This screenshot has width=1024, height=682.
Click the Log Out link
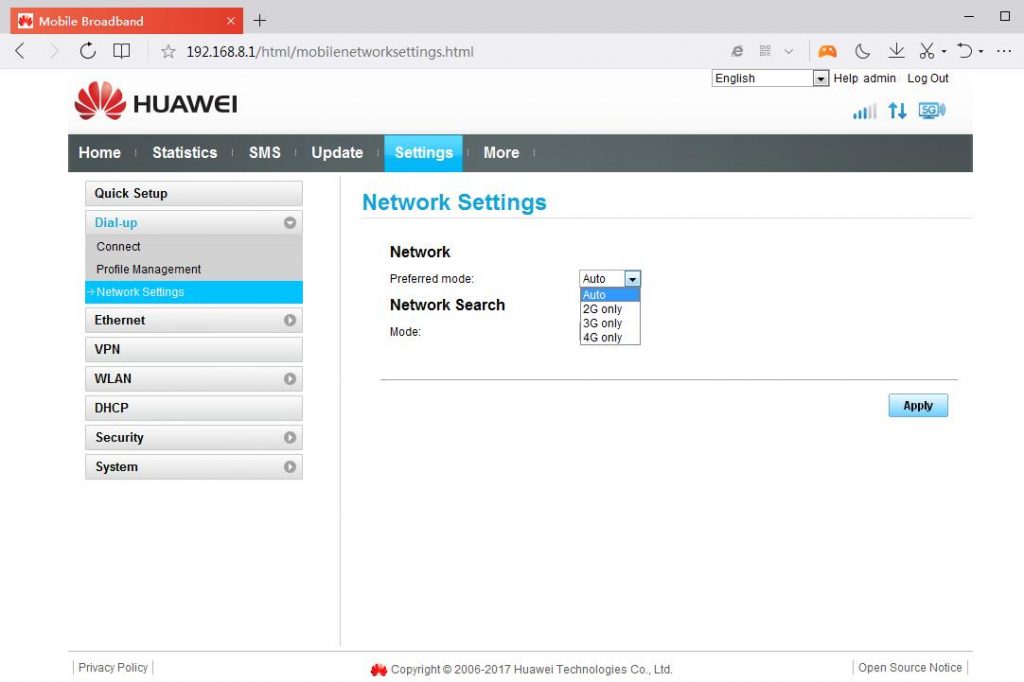[927, 78]
